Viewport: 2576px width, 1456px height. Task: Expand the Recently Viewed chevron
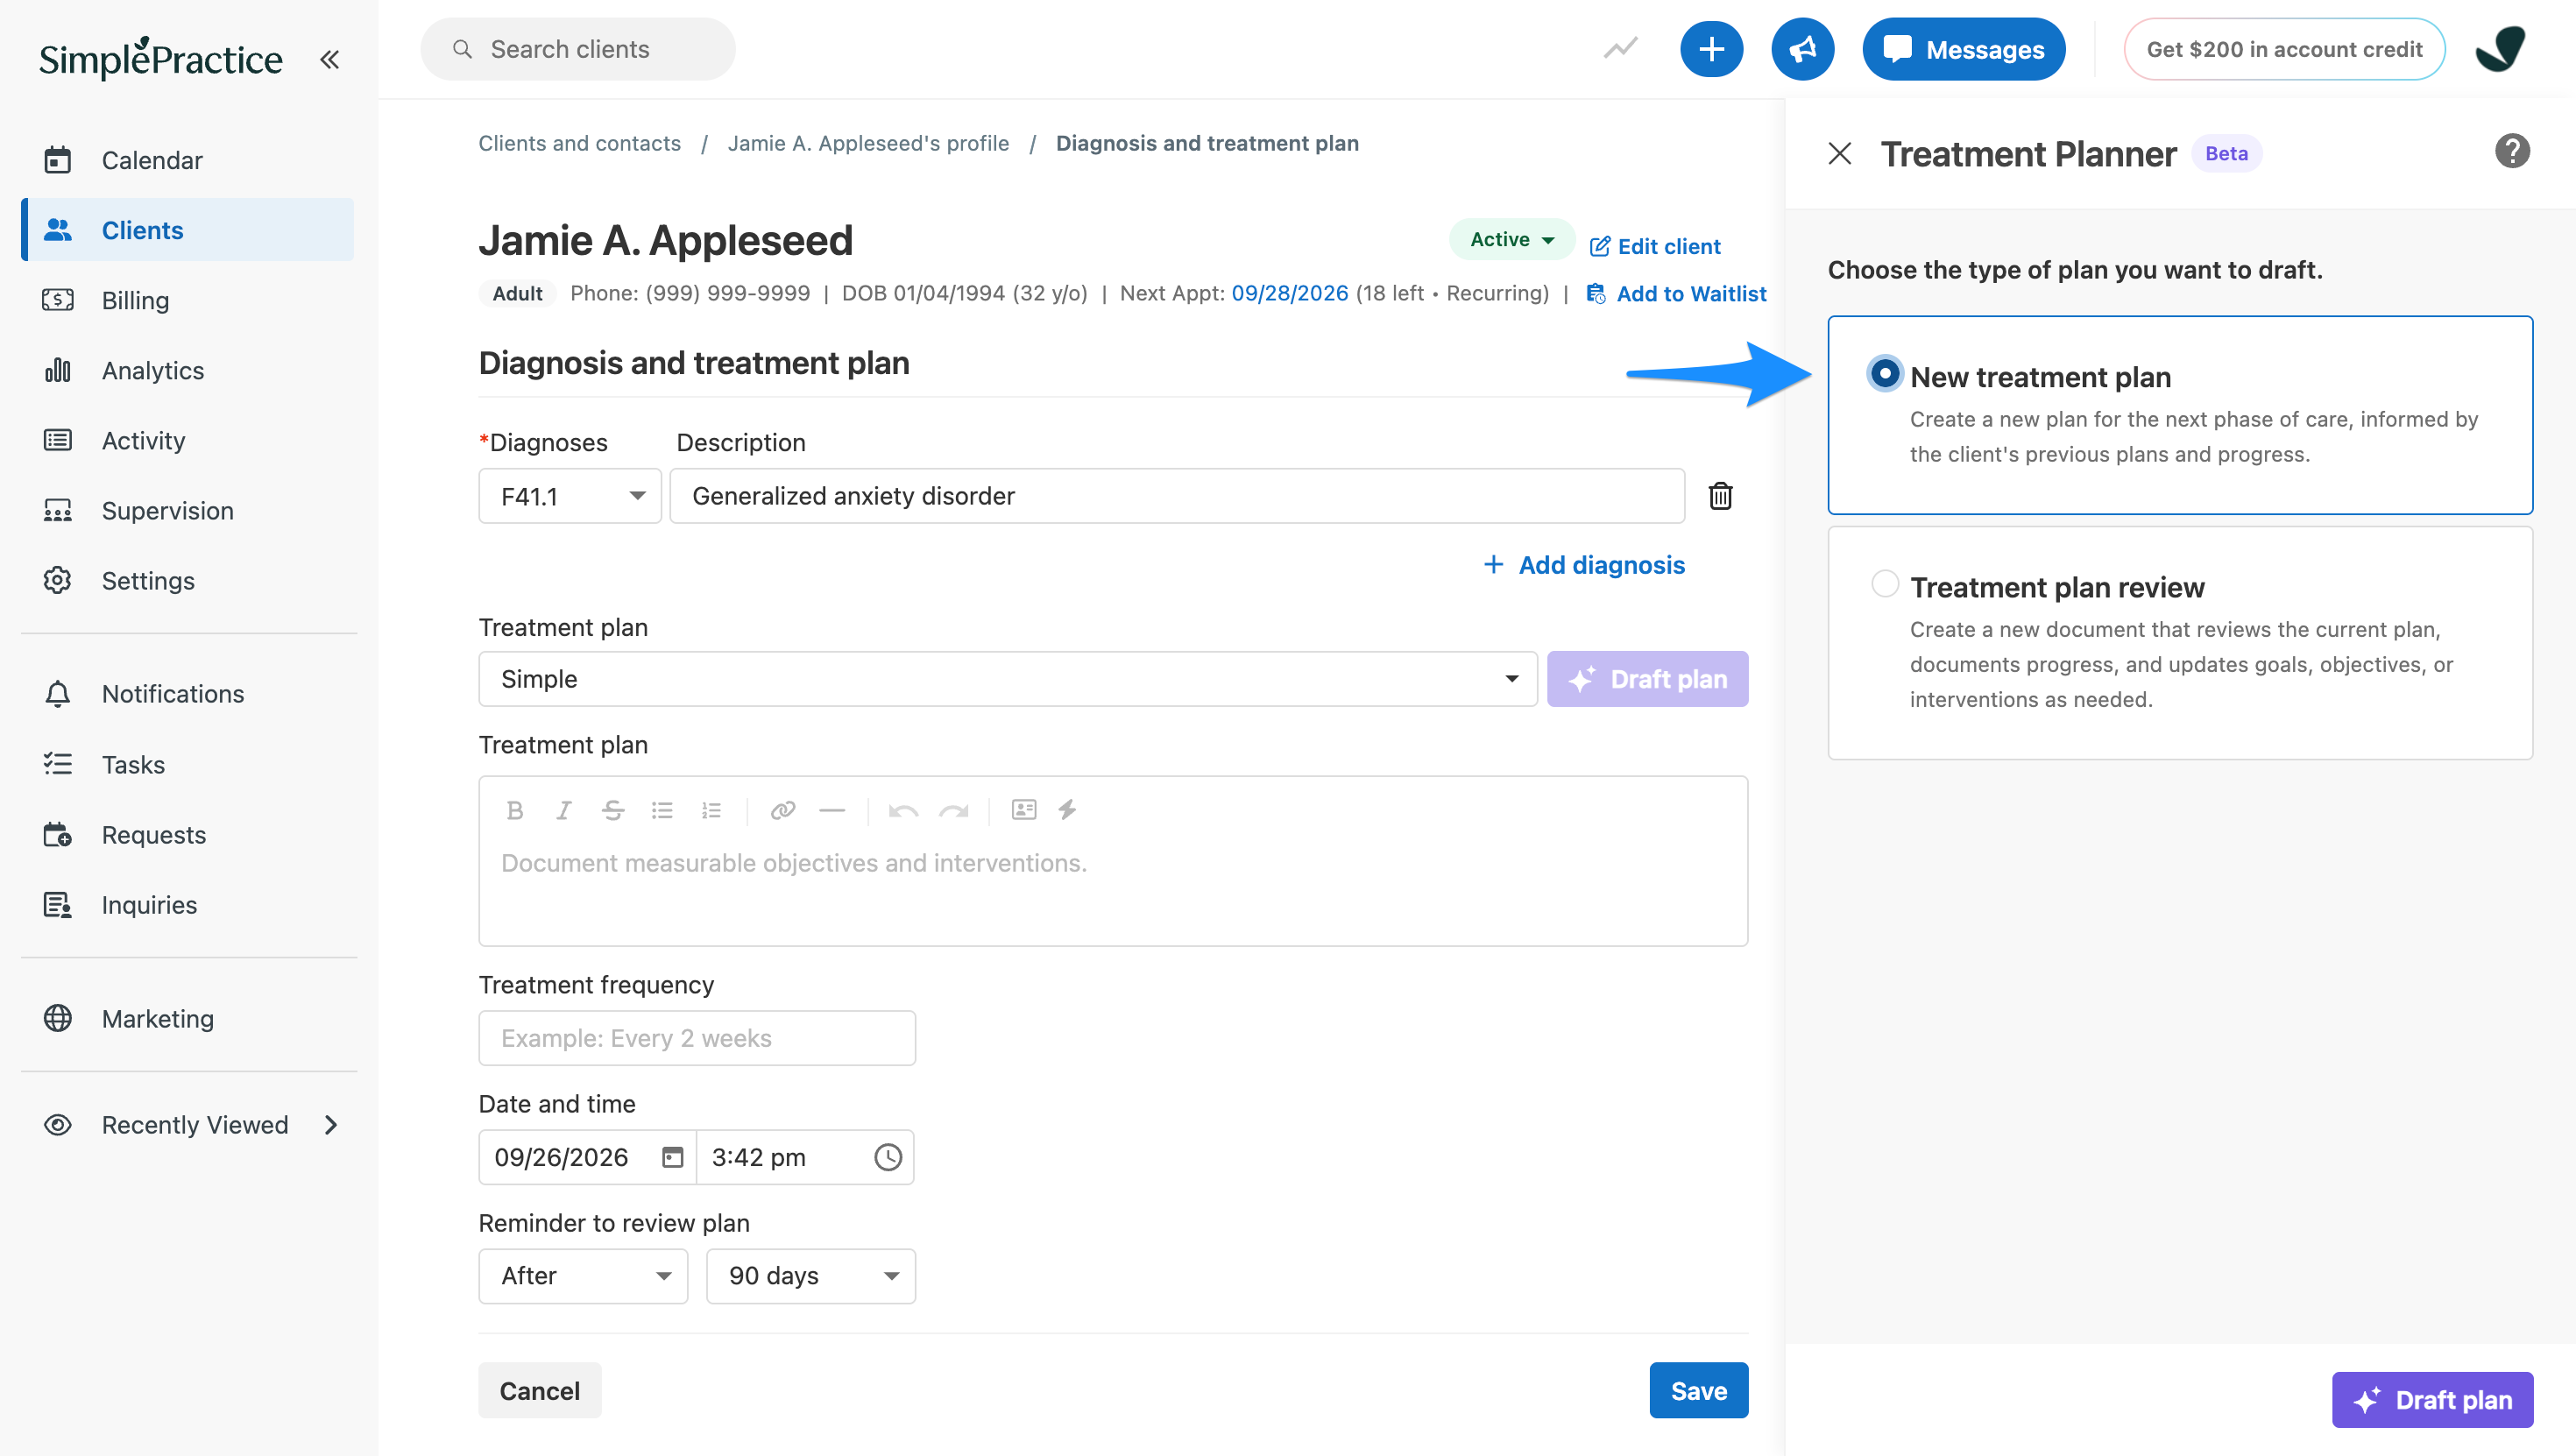click(331, 1125)
